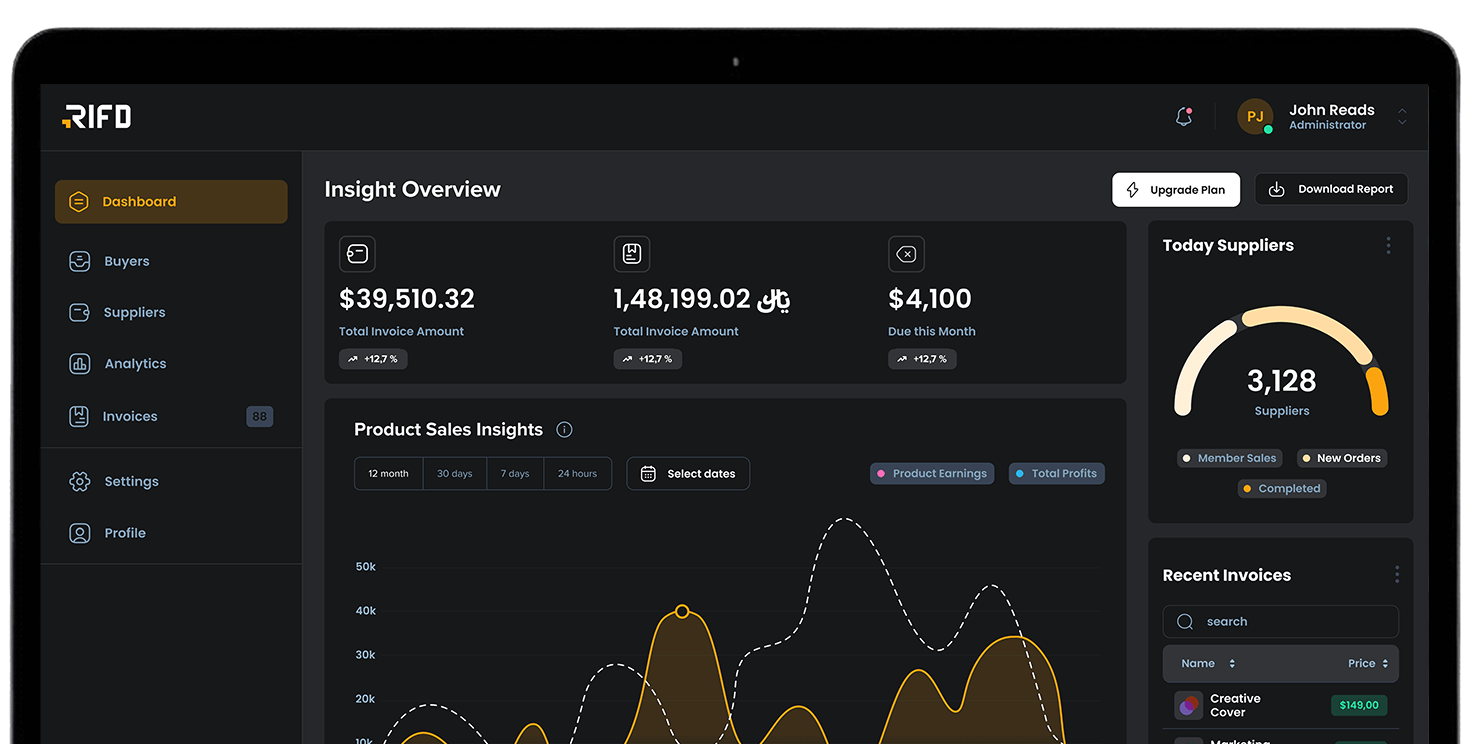The image size is (1467, 744).
Task: Click the delete-tag icon above $4,100
Action: pyautogui.click(x=906, y=254)
